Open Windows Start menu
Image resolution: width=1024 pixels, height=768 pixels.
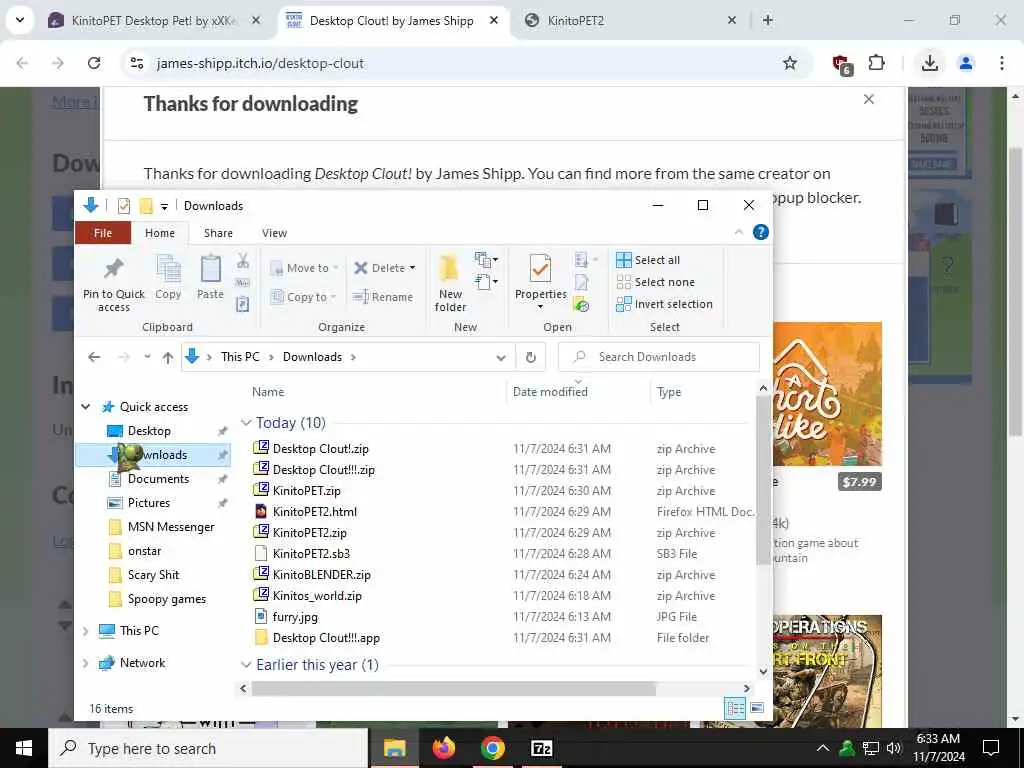24,748
